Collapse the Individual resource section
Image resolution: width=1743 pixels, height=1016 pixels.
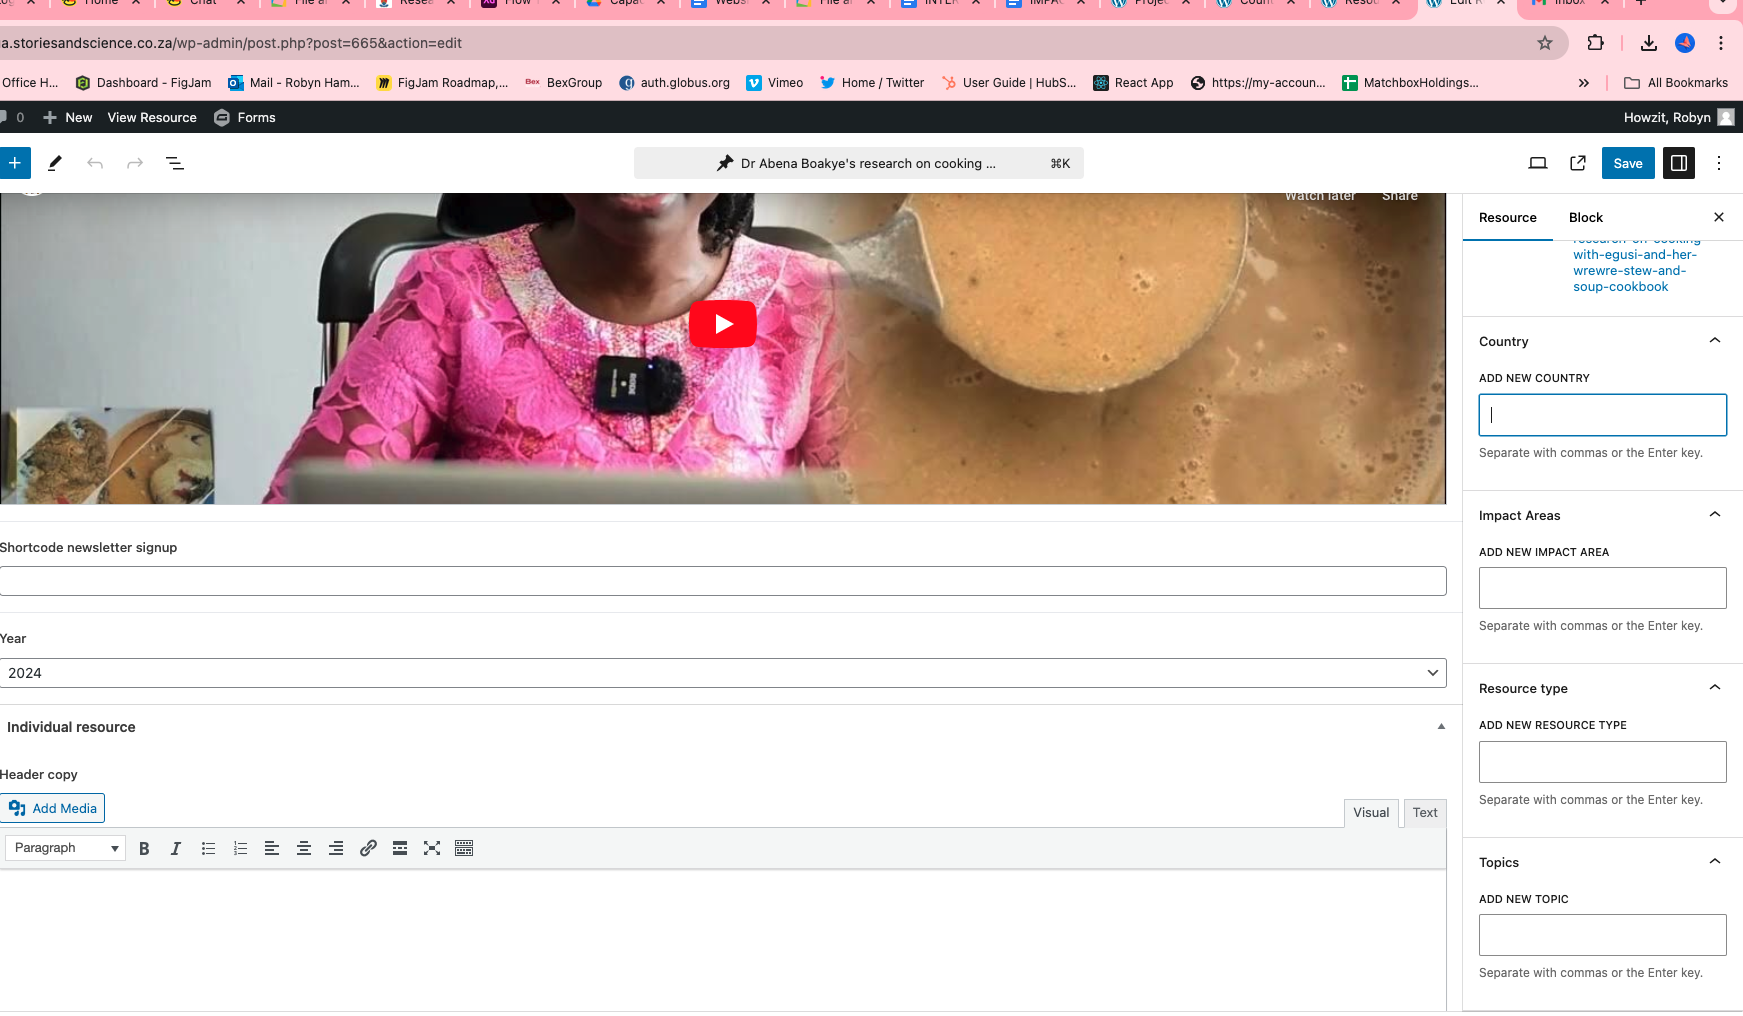tap(1441, 727)
